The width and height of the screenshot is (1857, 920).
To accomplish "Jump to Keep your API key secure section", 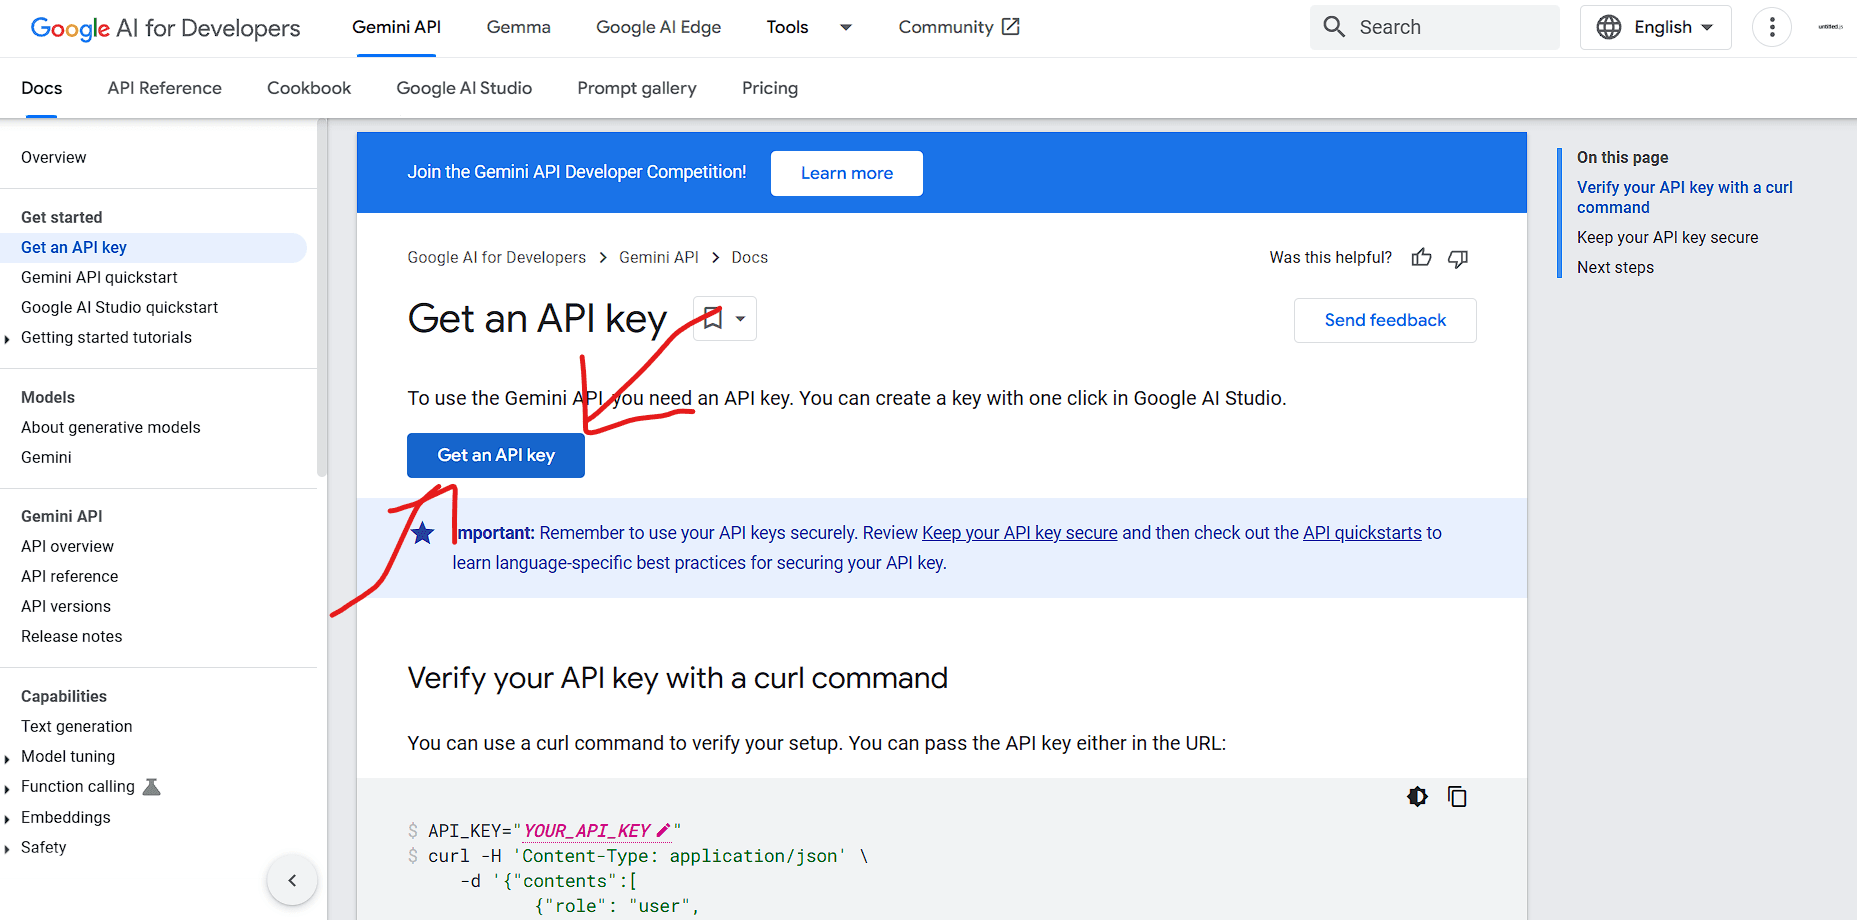I will (1667, 237).
